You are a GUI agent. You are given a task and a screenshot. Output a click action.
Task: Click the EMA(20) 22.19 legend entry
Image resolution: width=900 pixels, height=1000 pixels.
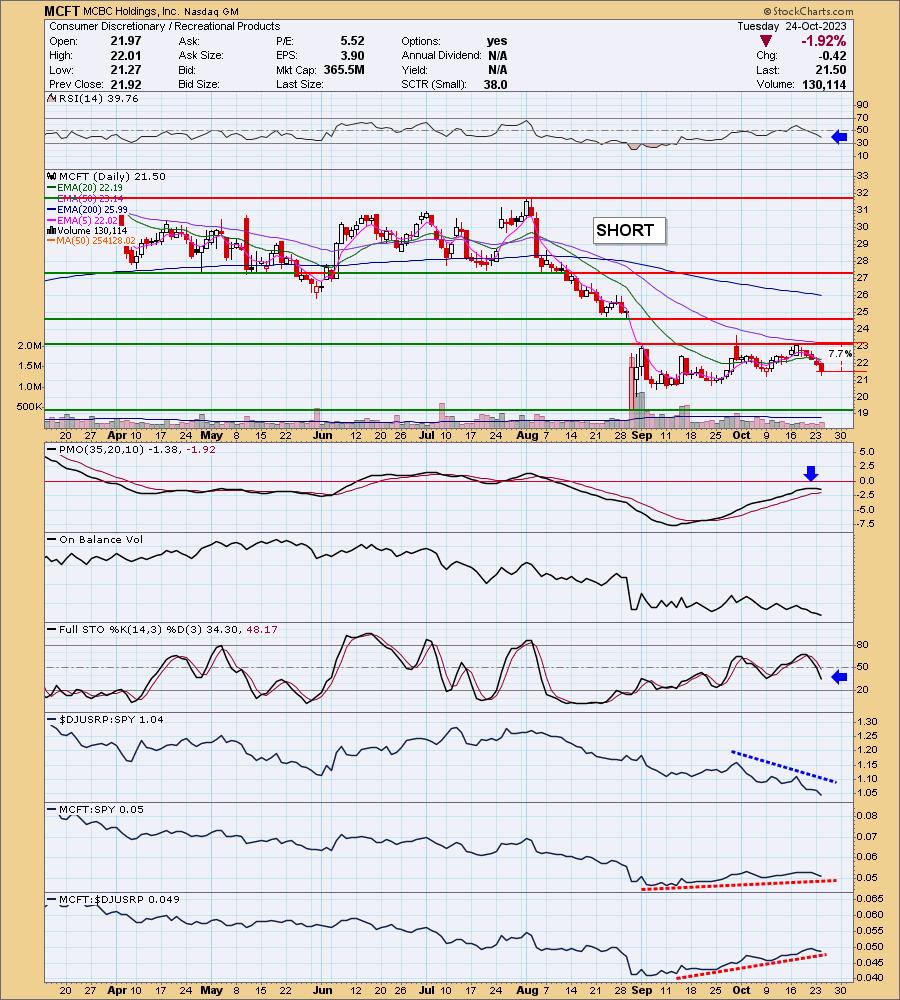[x=85, y=188]
